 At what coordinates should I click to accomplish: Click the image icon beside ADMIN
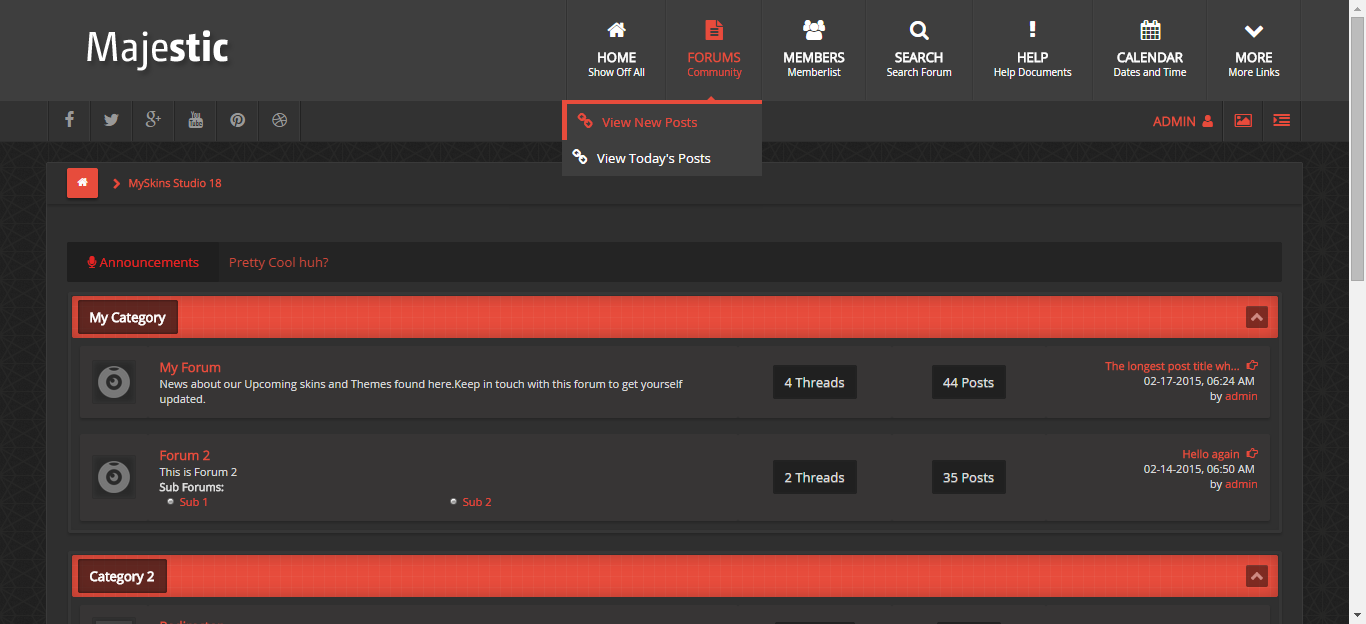(1243, 121)
